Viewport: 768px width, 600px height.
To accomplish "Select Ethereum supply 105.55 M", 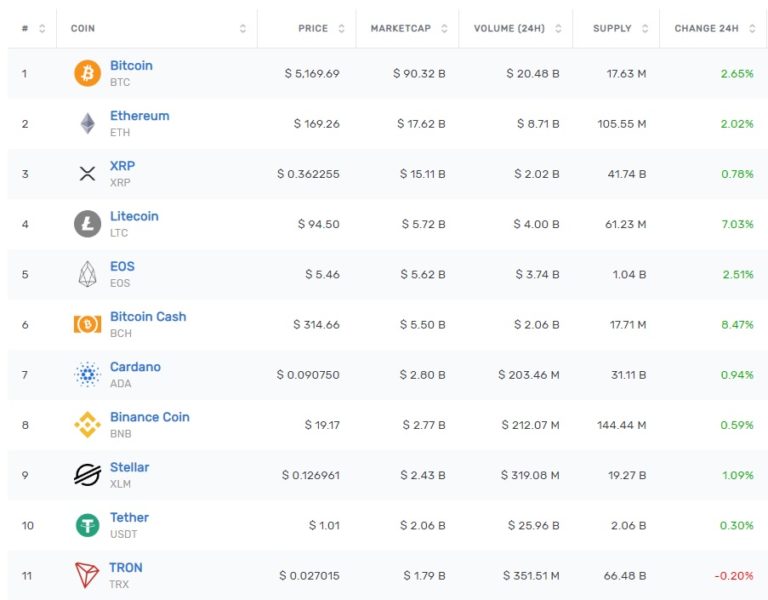I will [622, 123].
